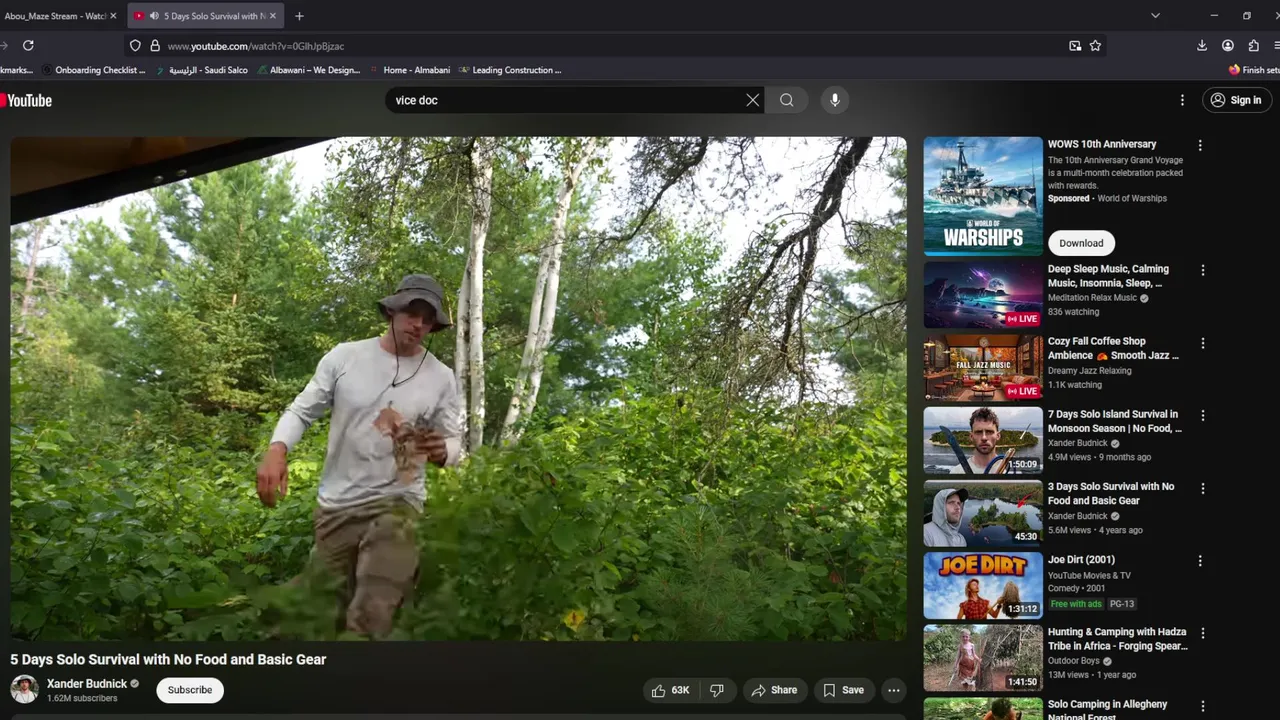
Task: Open Onboarding Checklist bookmark
Action: [94, 70]
